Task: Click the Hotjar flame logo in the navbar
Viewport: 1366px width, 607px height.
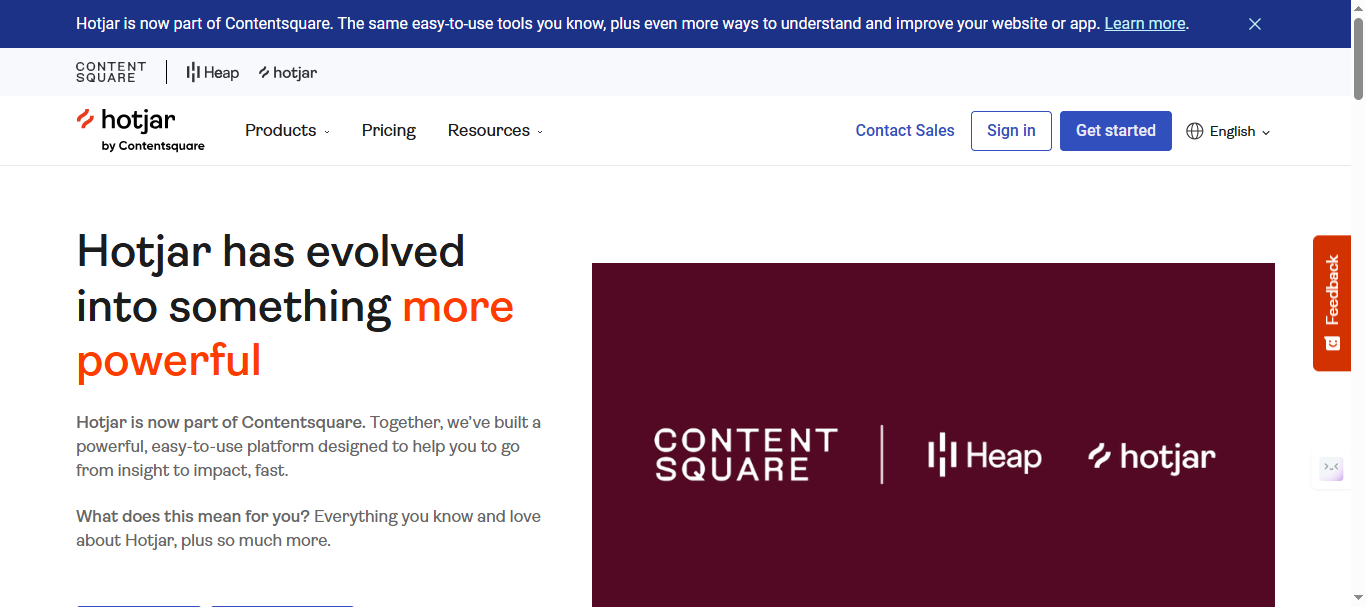Action: click(x=85, y=122)
